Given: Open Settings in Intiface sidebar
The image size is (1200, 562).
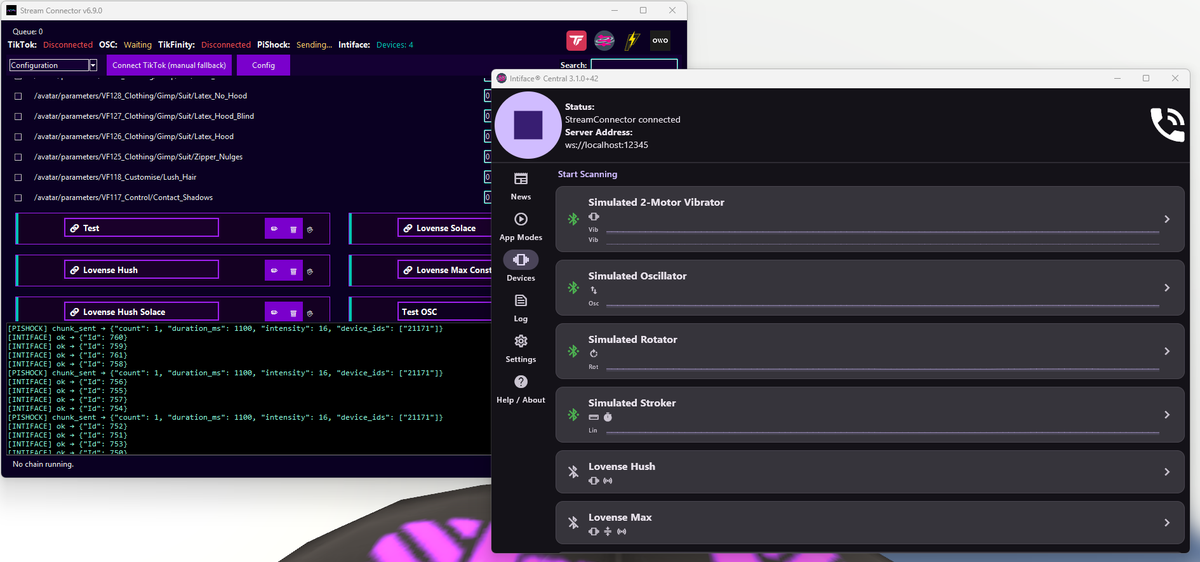Looking at the screenshot, I should click(520, 348).
